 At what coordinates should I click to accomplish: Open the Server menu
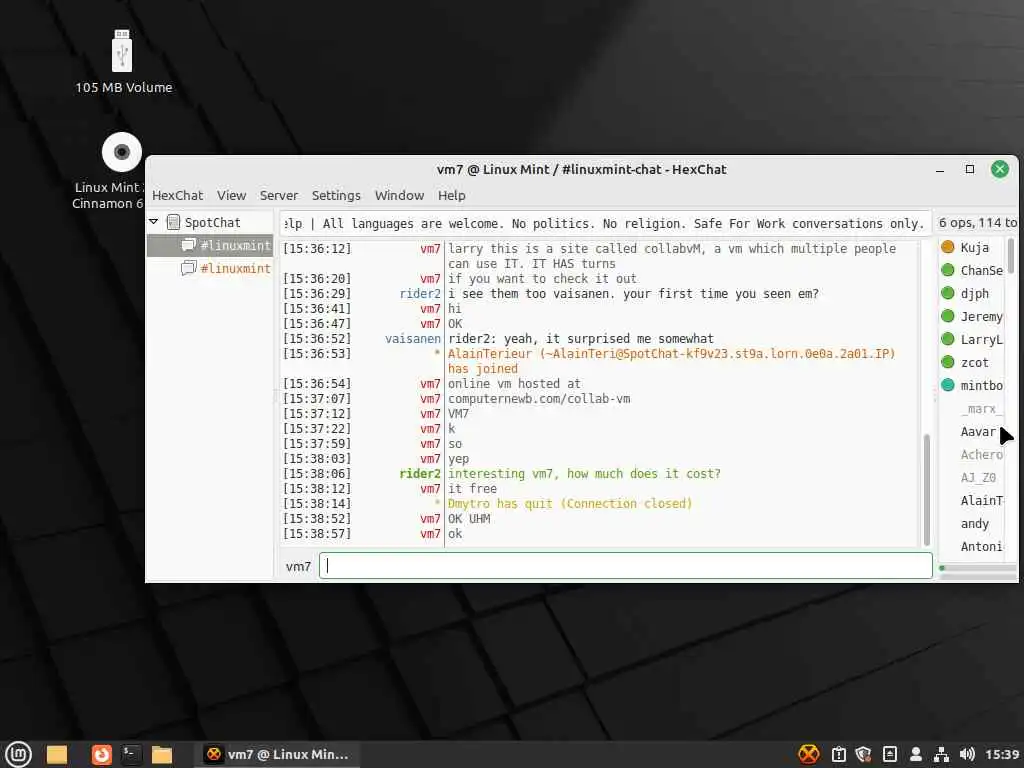(279, 195)
